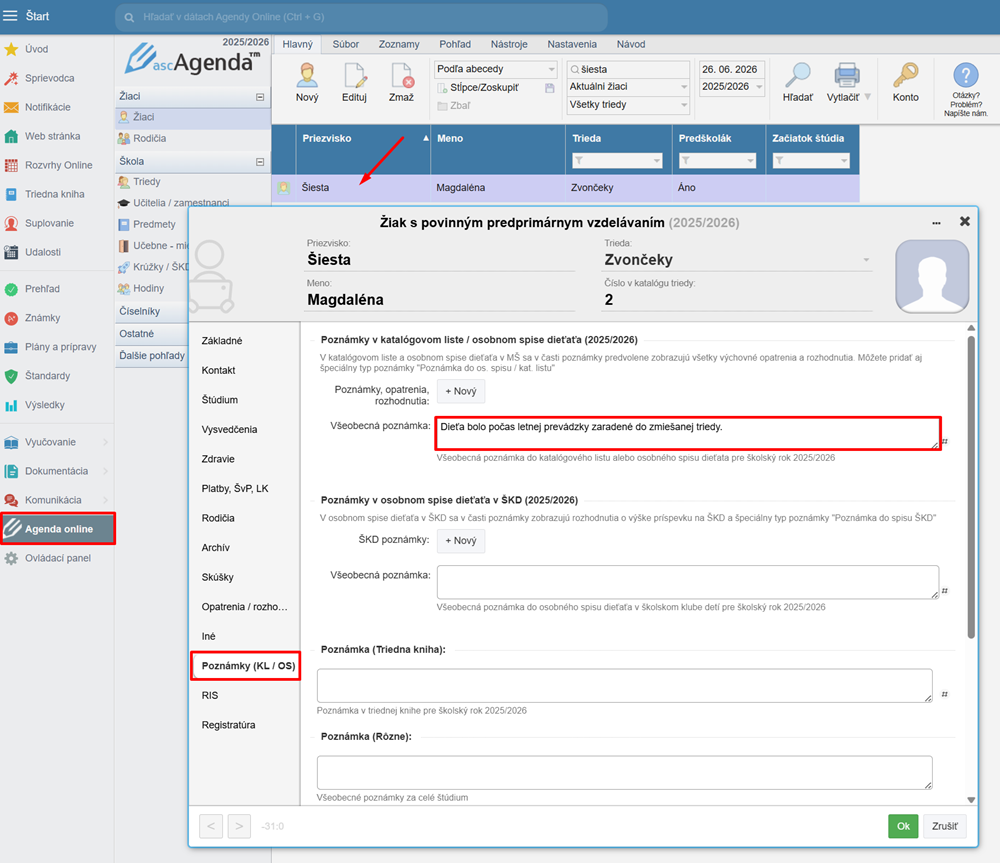Open Triedna kniha sidebar item
Screen dimensions: 1000x863
tap(54, 194)
